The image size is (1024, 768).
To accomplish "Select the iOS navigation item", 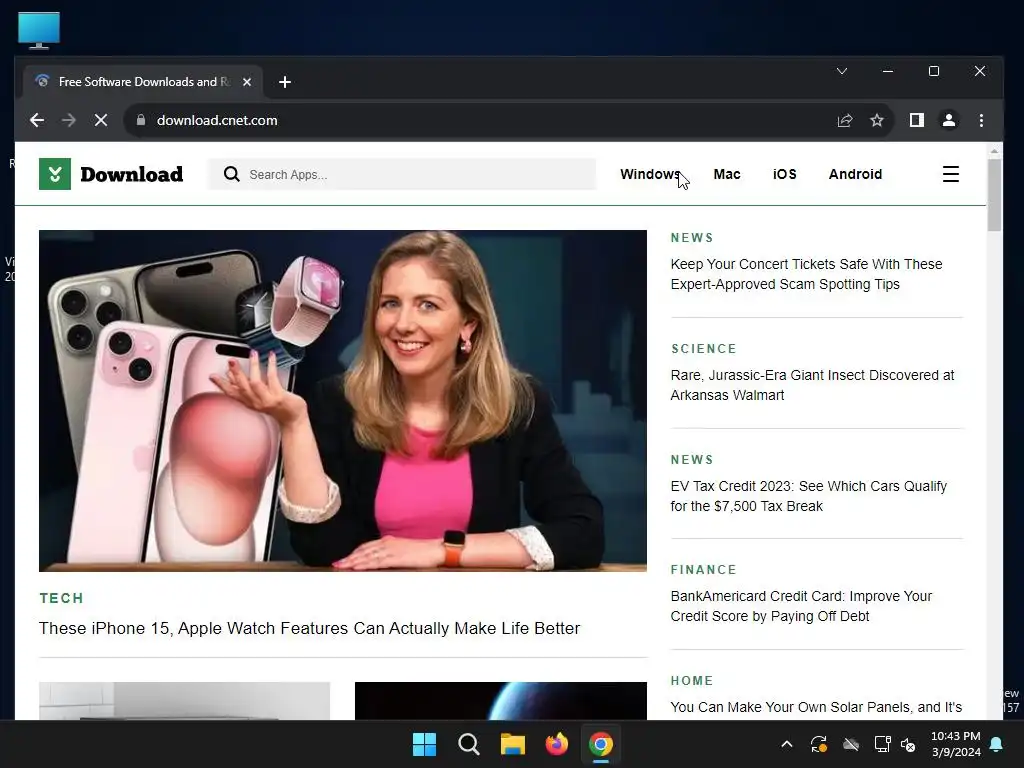I will pyautogui.click(x=784, y=174).
